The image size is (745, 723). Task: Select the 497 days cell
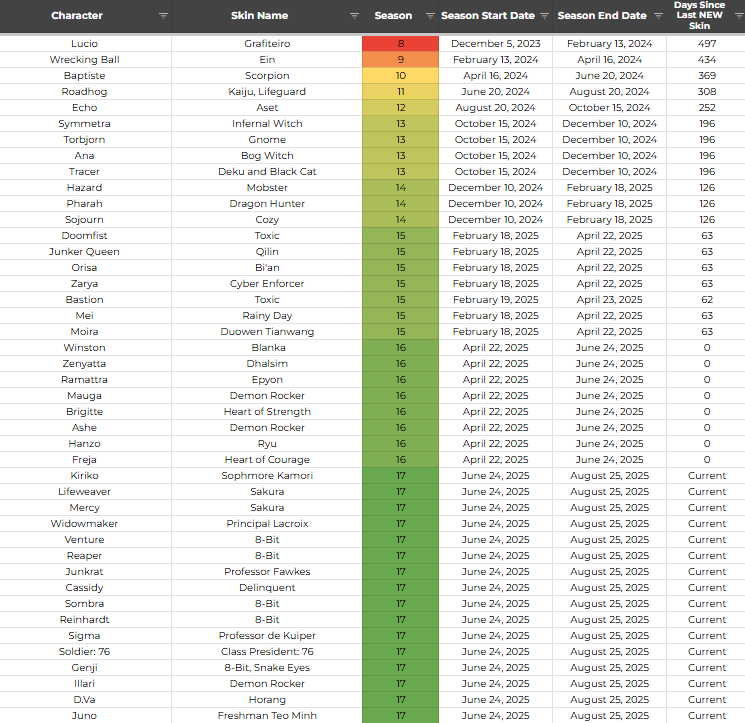(x=707, y=44)
